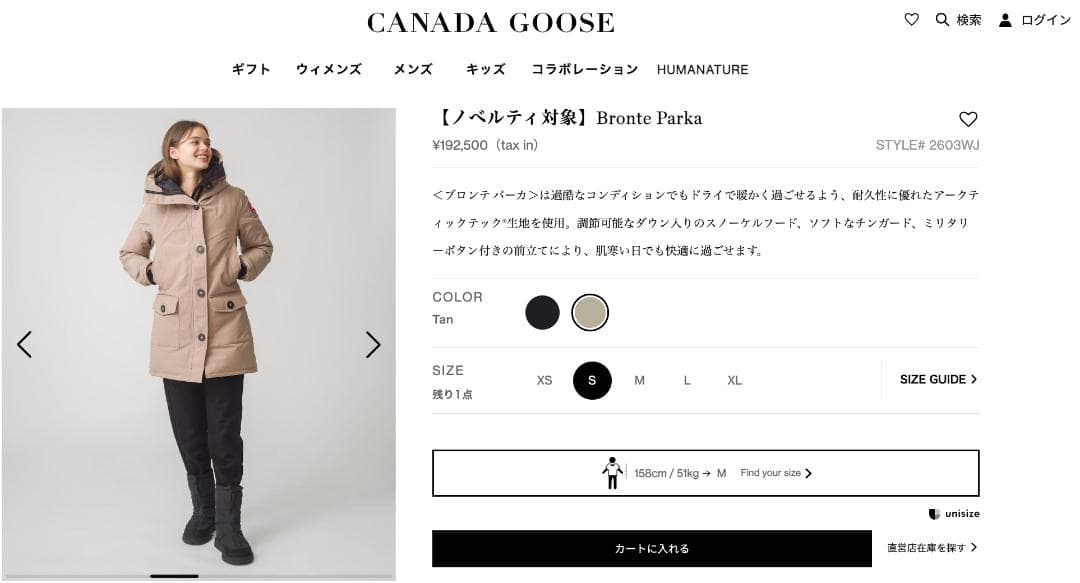
Task: Select size XL
Action: (x=734, y=381)
